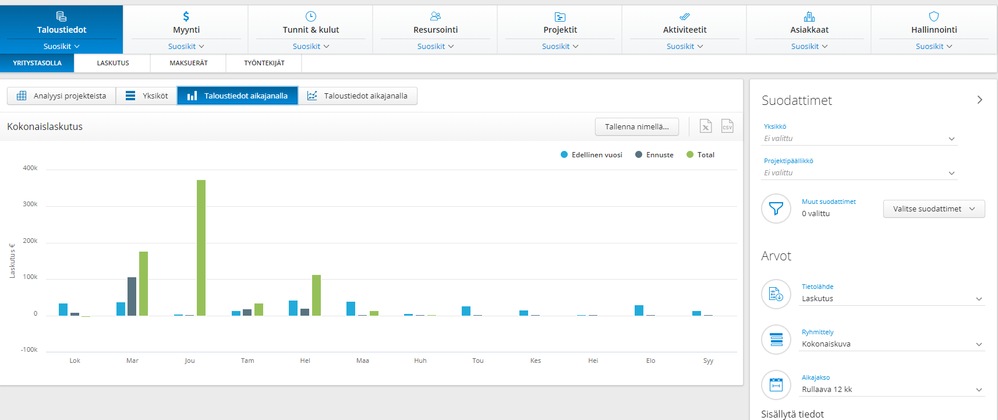Switch to the Maksuerät tab
This screenshot has width=998, height=420.
click(189, 63)
